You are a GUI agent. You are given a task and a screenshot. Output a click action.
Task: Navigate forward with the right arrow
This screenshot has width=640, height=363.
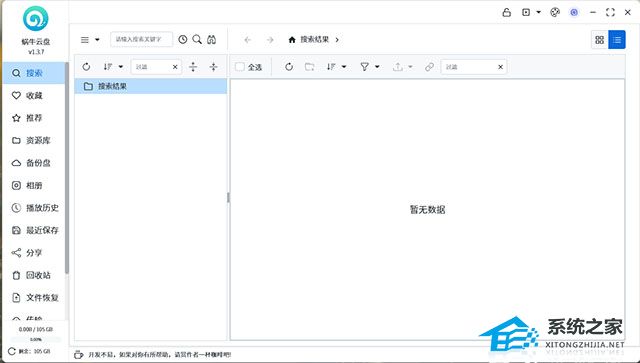(270, 40)
